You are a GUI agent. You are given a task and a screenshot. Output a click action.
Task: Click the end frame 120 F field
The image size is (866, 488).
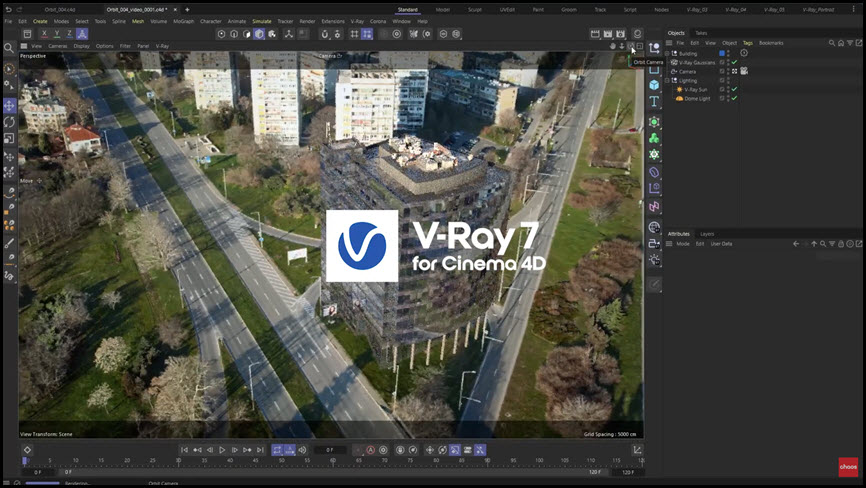click(x=628, y=473)
